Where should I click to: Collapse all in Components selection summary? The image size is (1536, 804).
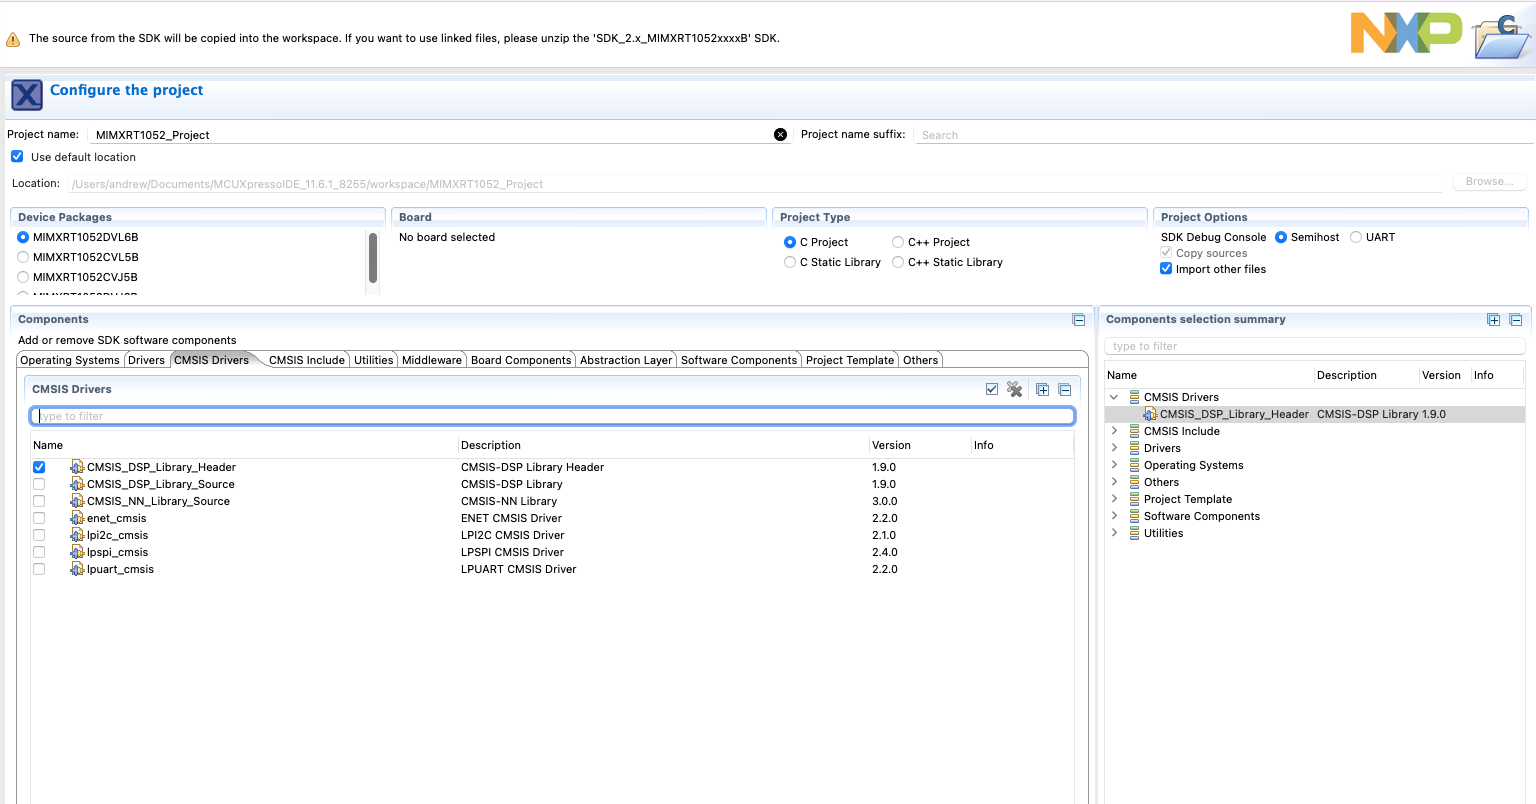pos(1515,319)
